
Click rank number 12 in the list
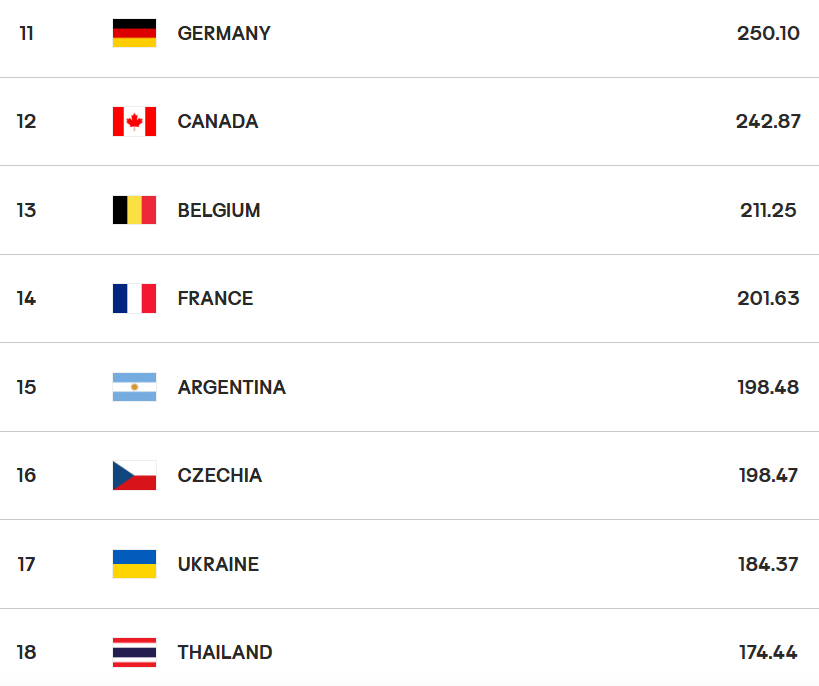26,122
